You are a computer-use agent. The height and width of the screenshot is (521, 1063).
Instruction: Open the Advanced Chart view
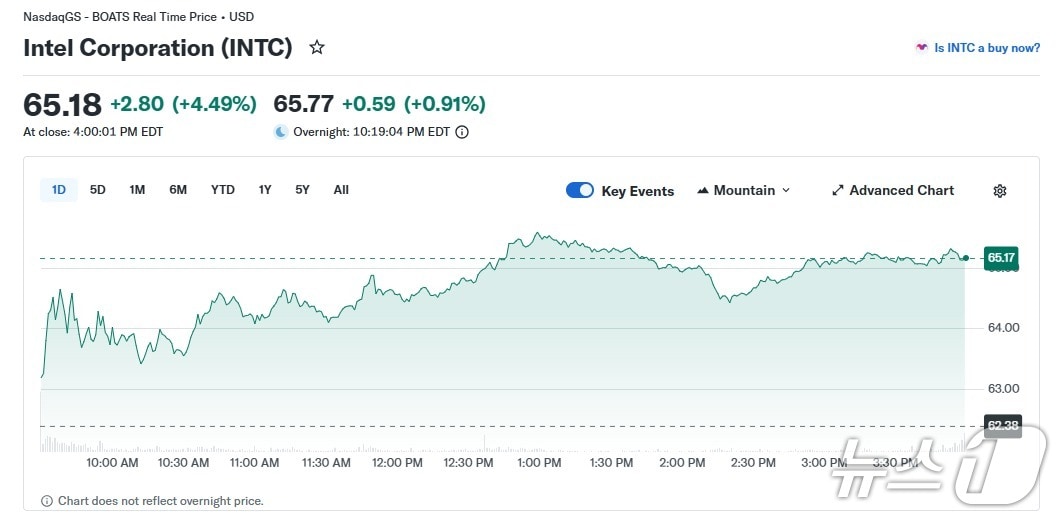901,191
